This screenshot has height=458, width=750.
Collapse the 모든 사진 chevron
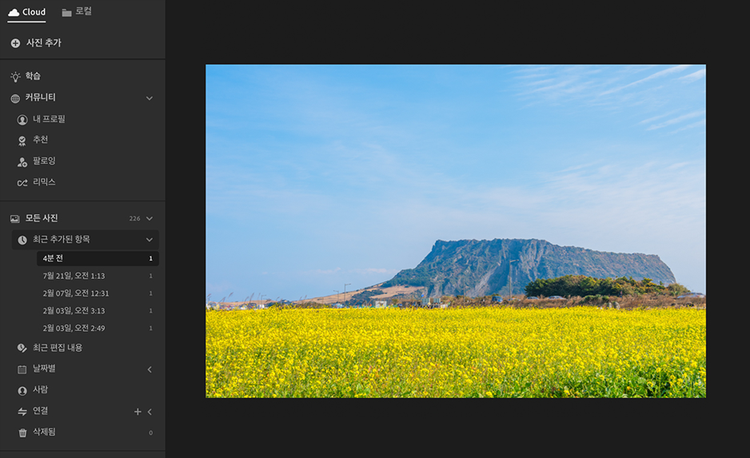click(149, 218)
